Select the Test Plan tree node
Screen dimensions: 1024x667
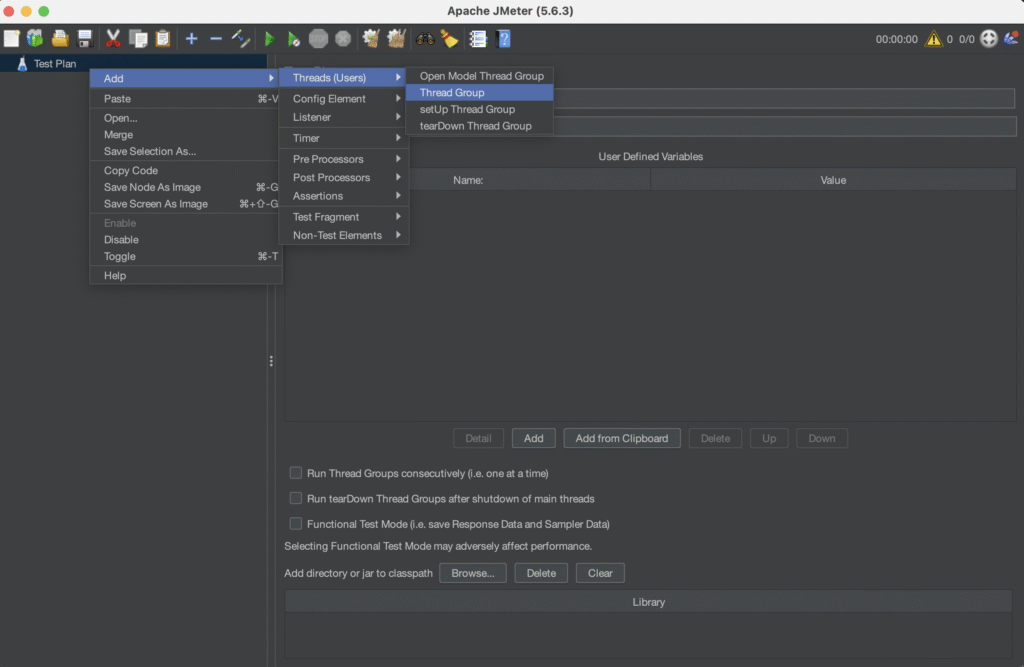click(54, 64)
